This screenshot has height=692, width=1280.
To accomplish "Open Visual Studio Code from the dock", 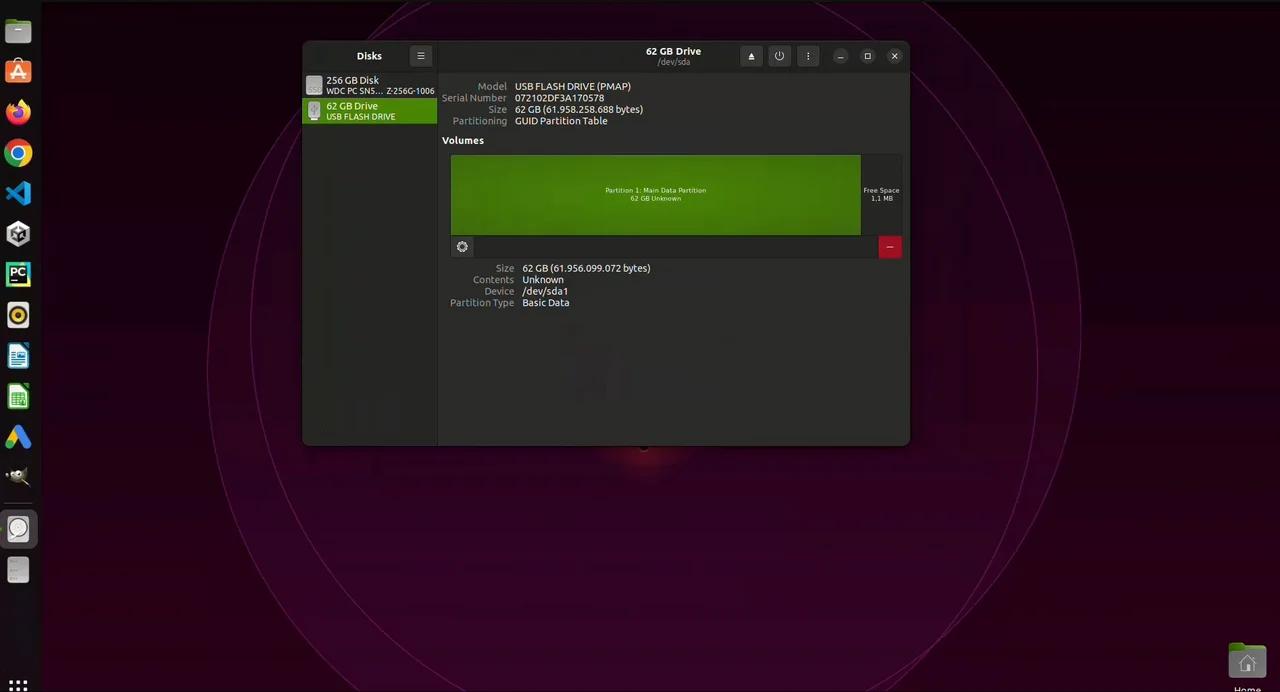I will click(x=18, y=193).
